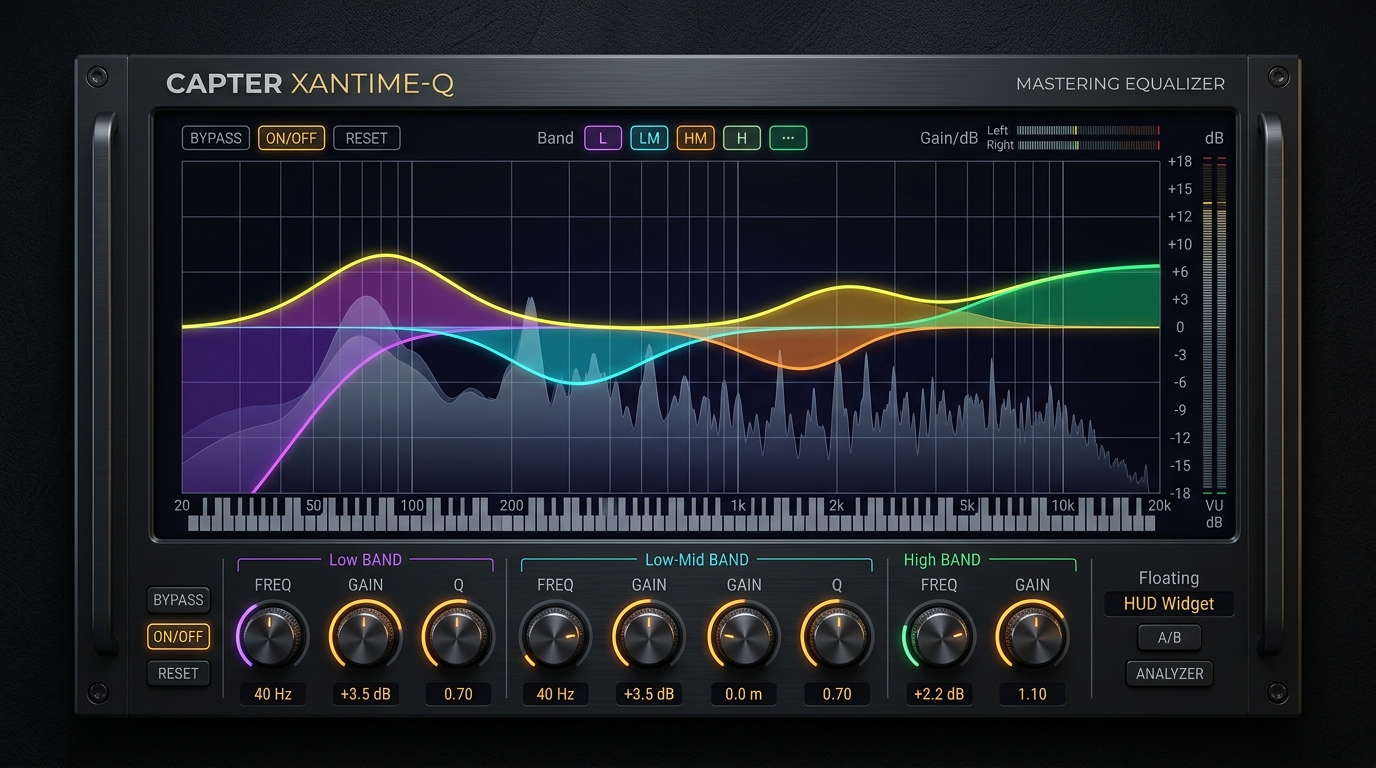Screen dimensions: 1376x768
Task: Click the Right channel level meter
Action: point(1089,145)
